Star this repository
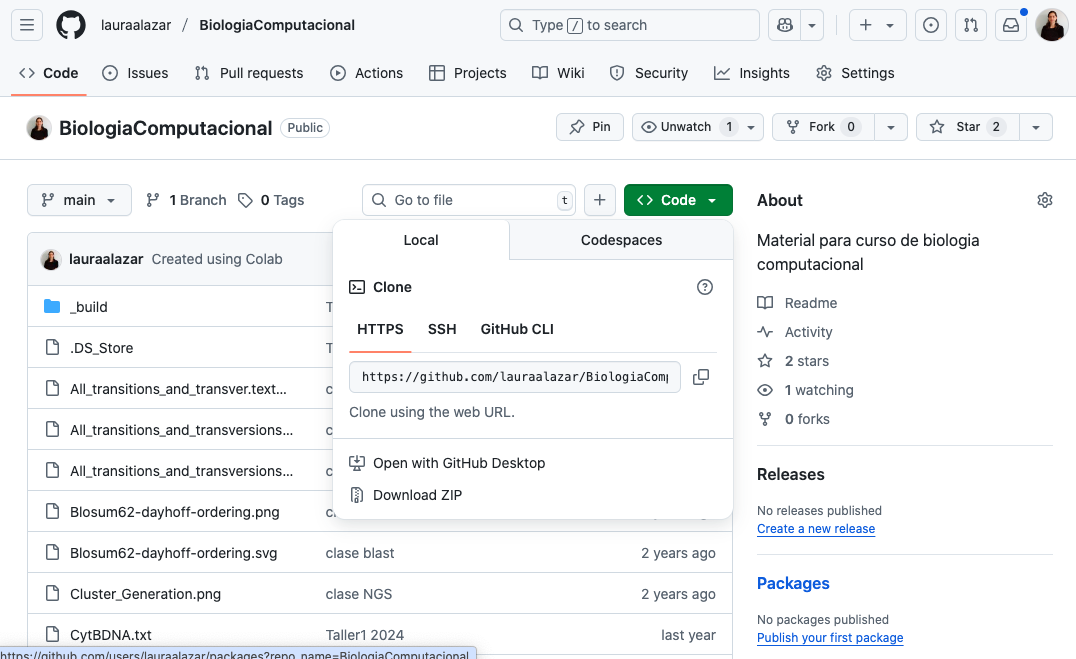 point(967,127)
